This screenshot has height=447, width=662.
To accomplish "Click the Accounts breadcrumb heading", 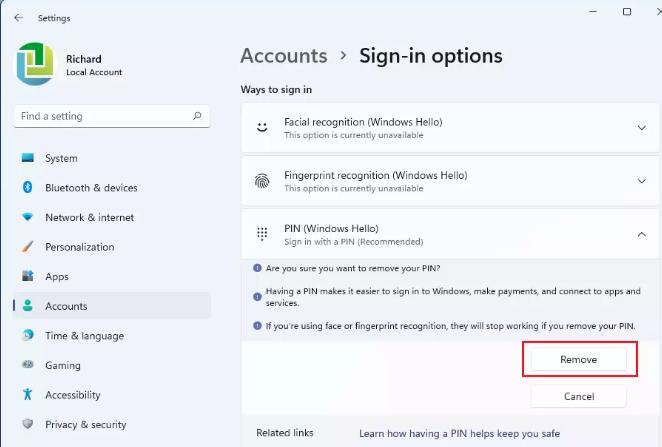I will pos(284,56).
